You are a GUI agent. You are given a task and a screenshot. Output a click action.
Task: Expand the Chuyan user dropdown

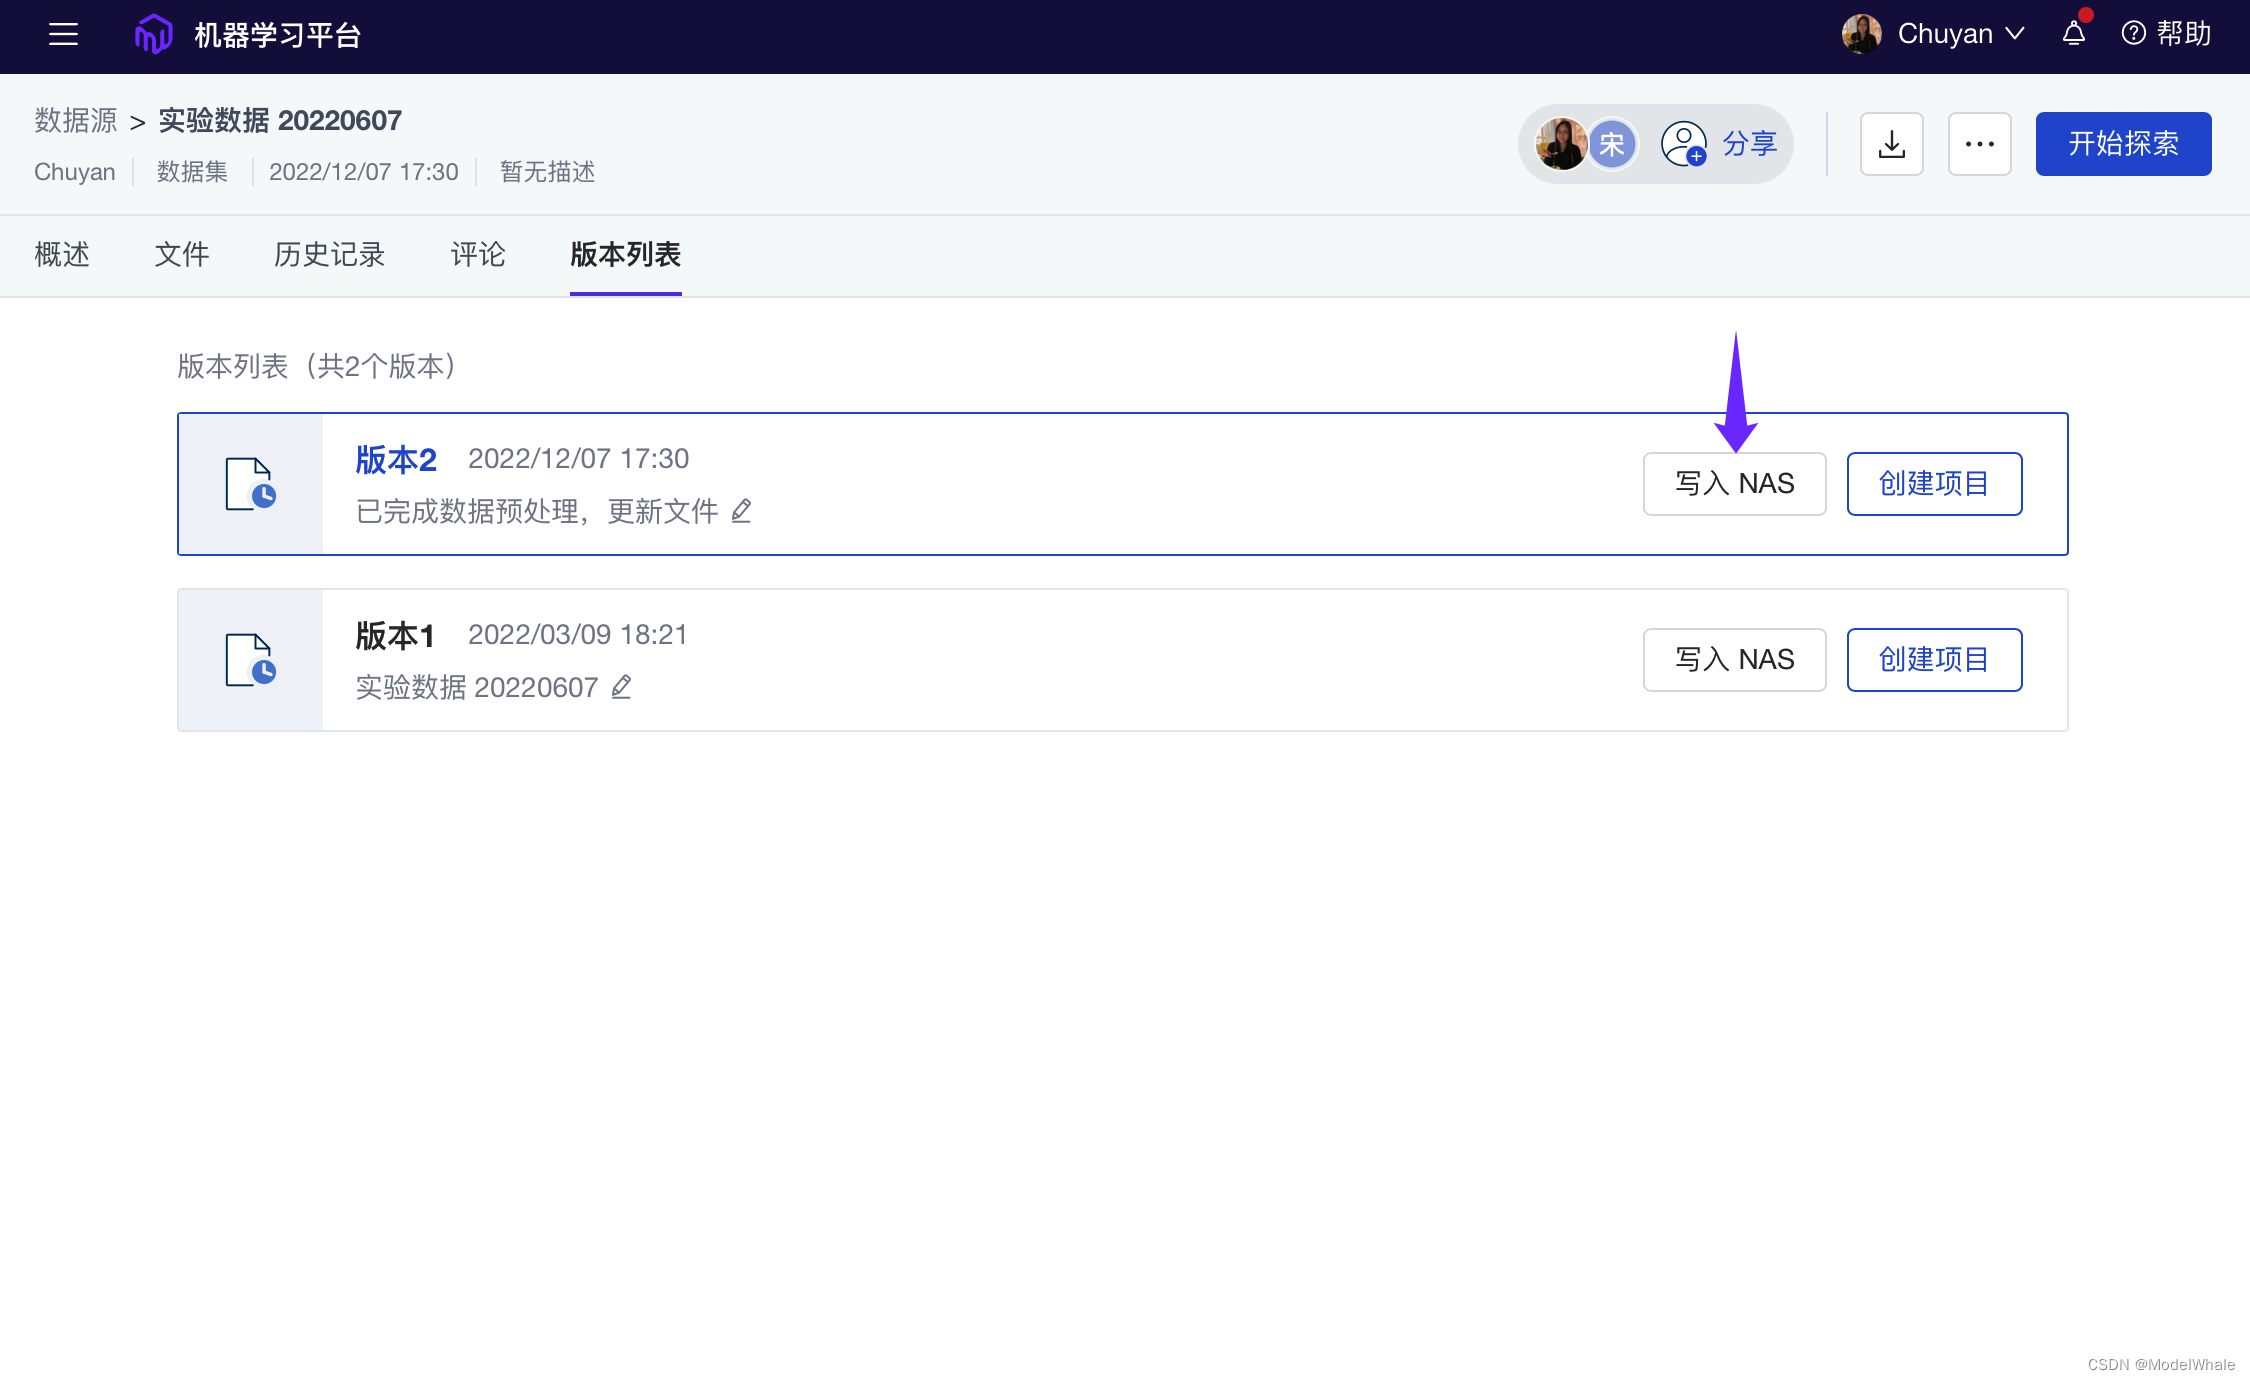1960,34
